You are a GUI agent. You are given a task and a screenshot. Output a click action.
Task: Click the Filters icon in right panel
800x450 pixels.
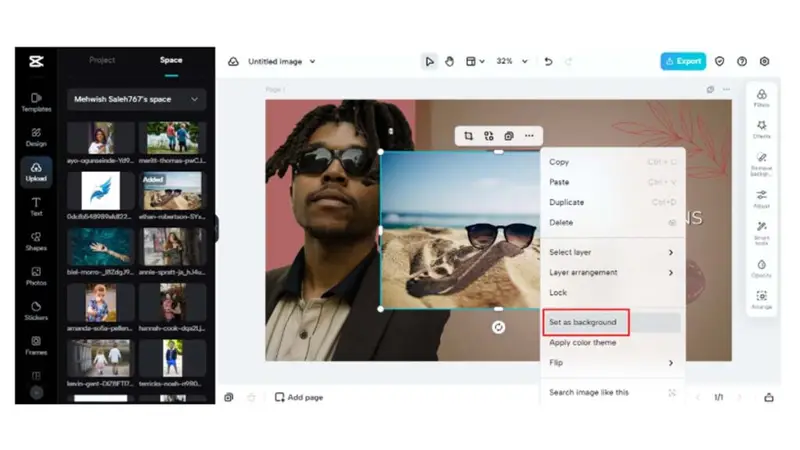(762, 98)
